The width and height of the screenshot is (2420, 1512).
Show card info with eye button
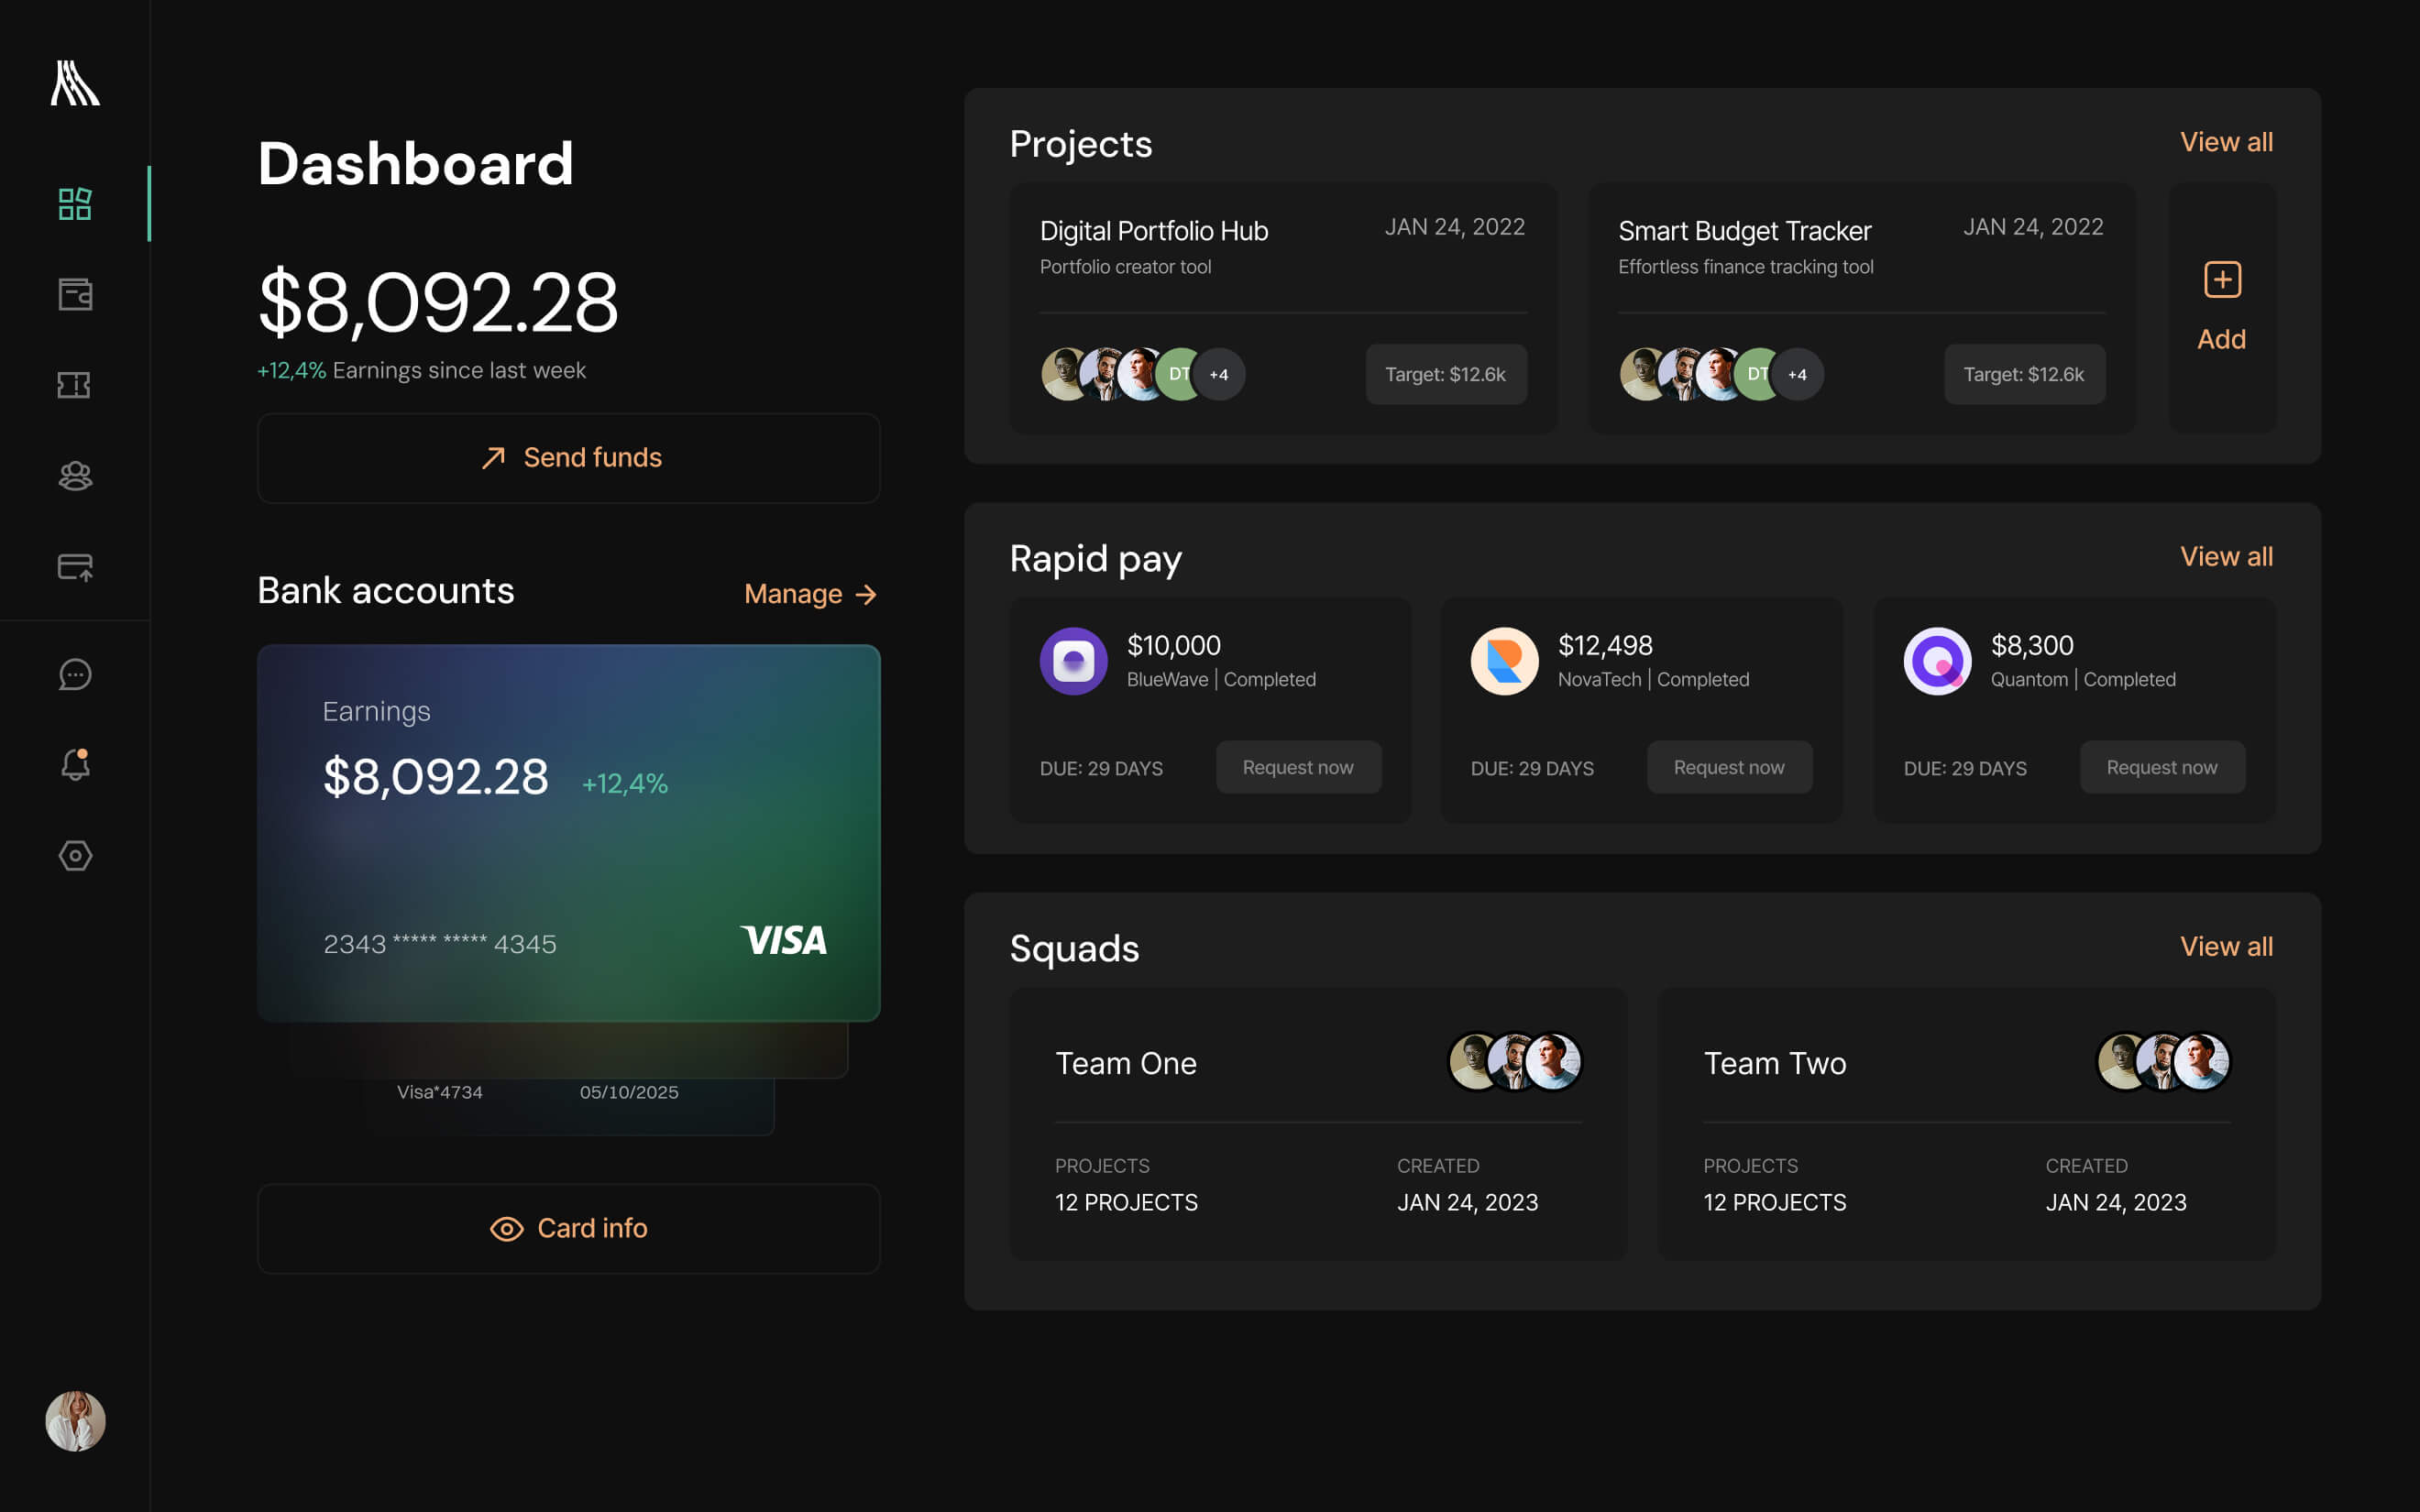tap(568, 1228)
